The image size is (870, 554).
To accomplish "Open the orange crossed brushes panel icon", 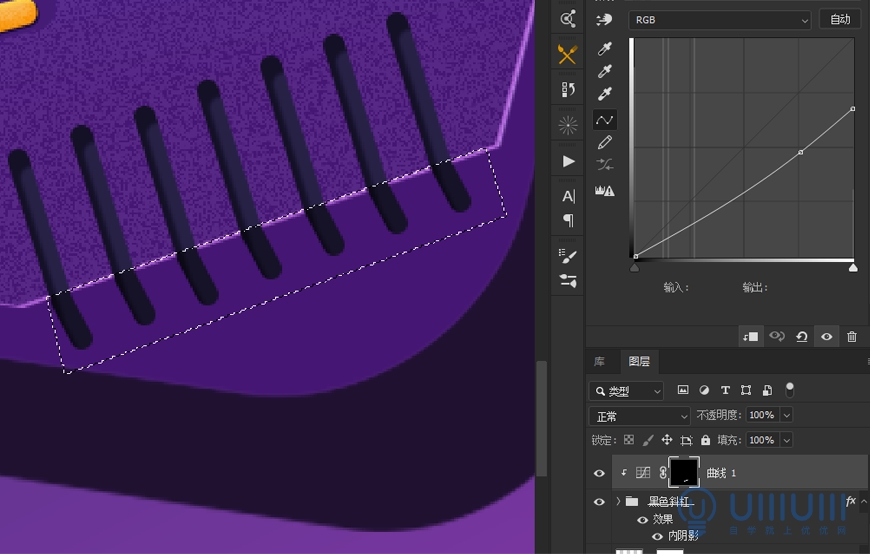I will 567,54.
